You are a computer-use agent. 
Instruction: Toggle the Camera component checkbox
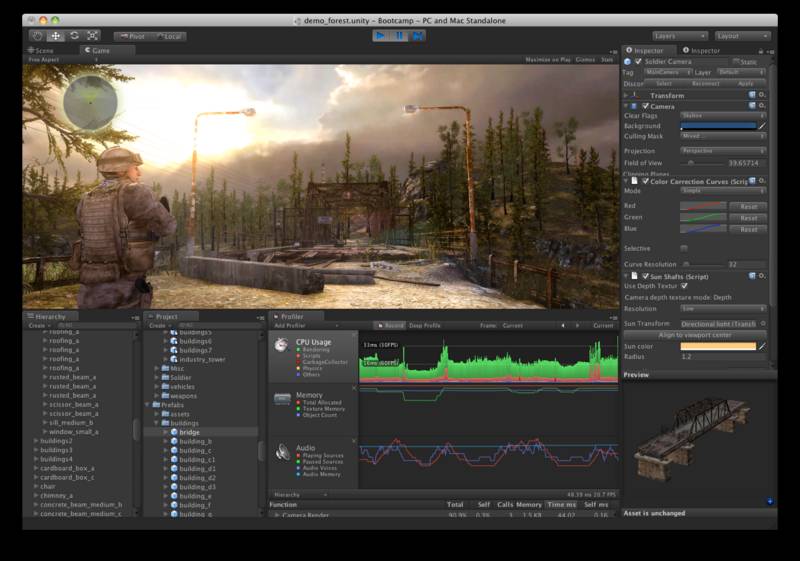coord(645,106)
